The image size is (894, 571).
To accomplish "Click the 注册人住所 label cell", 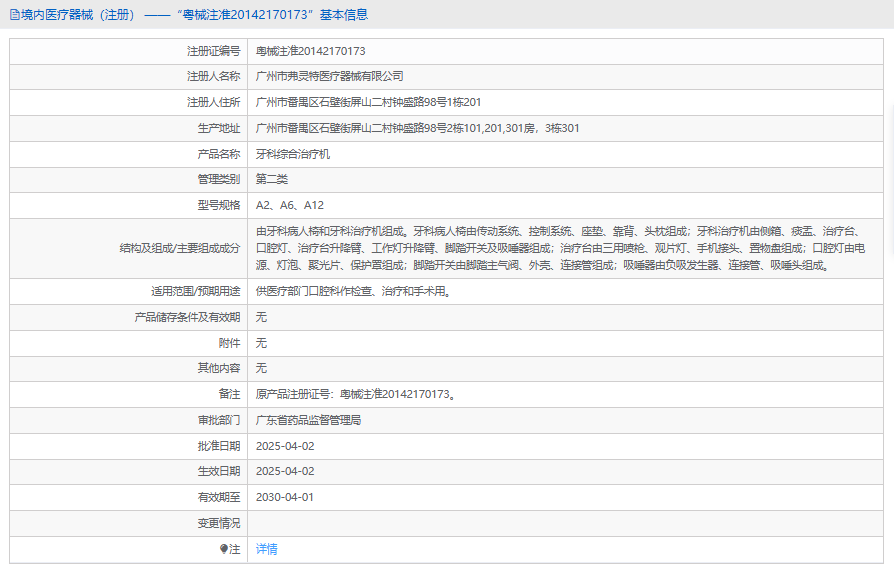I will (x=129, y=102).
